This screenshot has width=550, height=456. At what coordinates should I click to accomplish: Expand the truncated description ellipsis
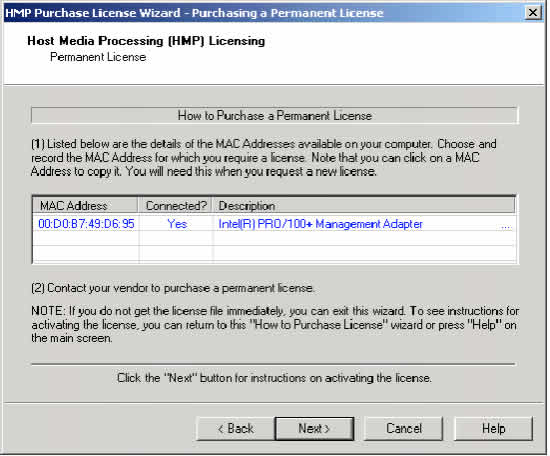tap(507, 226)
